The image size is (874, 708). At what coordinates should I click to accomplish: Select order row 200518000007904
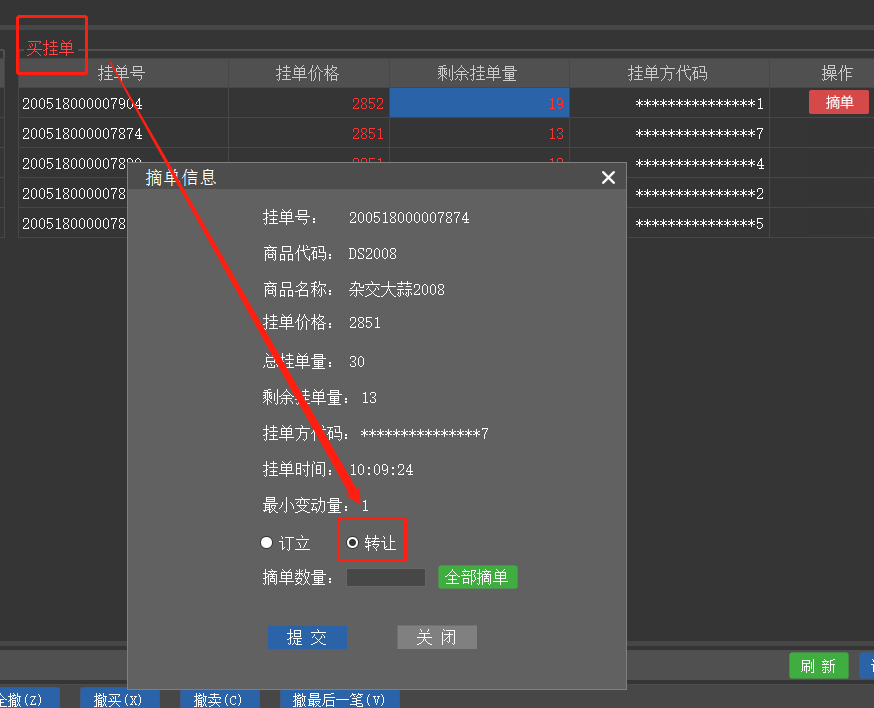click(82, 104)
